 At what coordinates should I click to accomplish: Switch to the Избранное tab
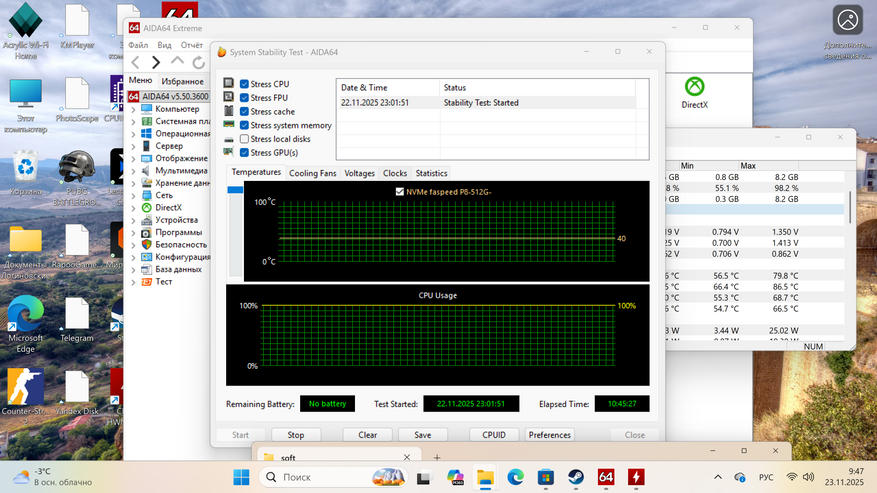point(182,81)
